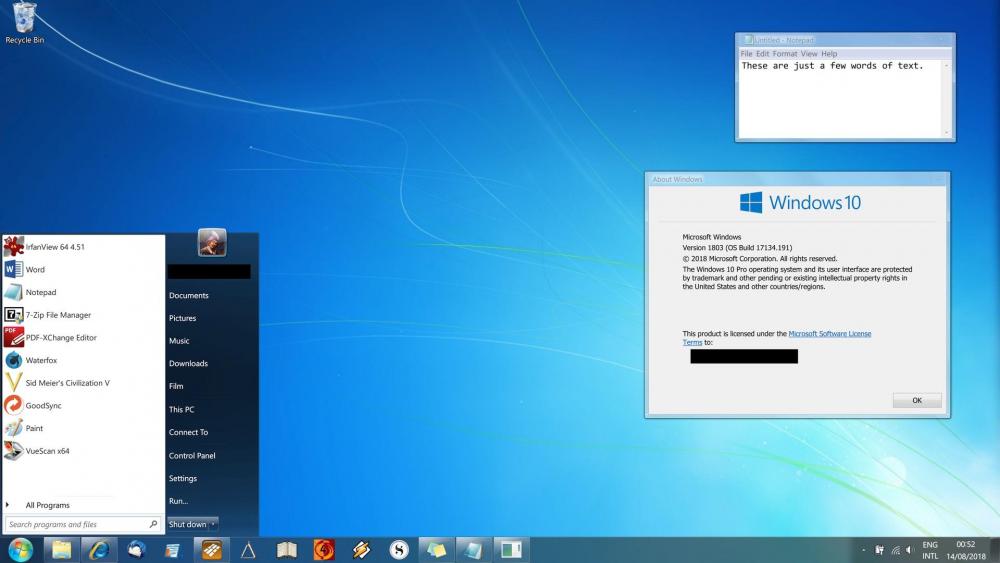Open the arrow next to Shut down

tap(213, 524)
